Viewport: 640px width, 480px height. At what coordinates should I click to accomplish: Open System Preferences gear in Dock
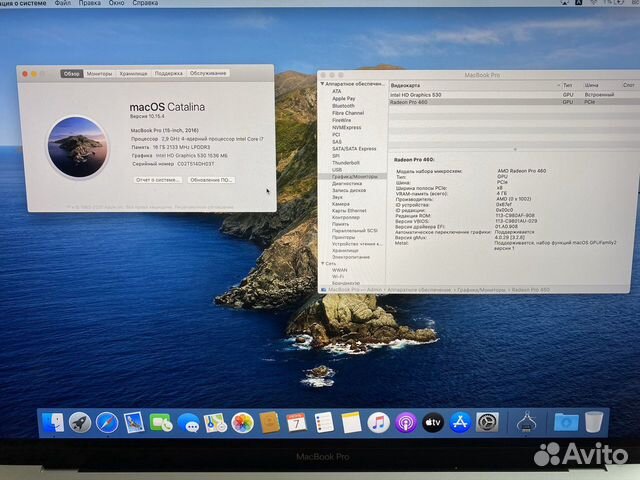[487, 422]
